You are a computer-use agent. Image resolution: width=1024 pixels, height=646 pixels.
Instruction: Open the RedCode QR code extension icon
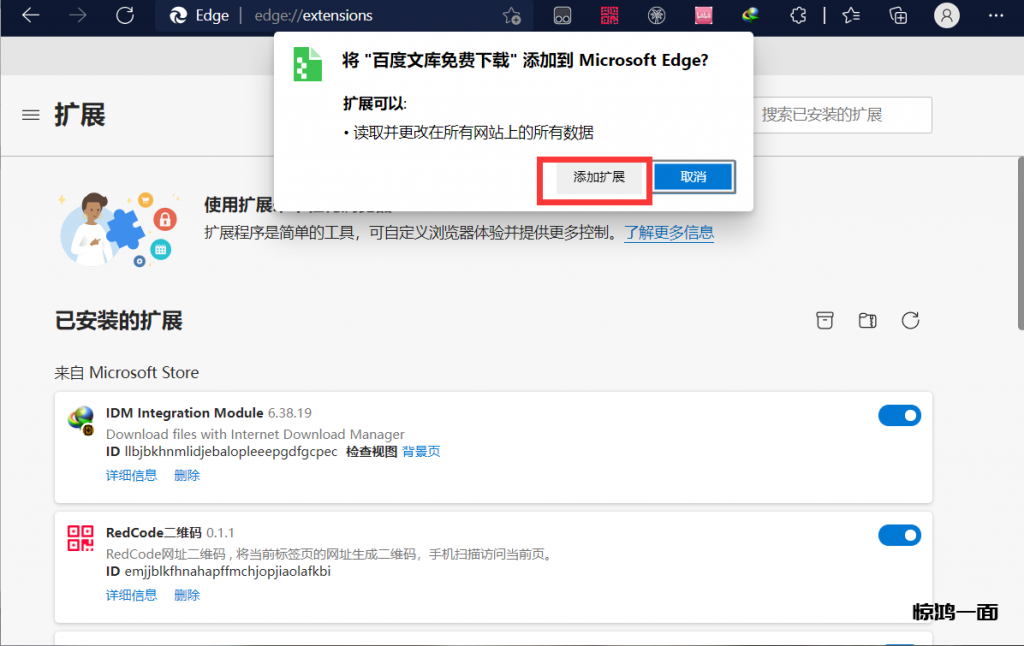pos(610,16)
